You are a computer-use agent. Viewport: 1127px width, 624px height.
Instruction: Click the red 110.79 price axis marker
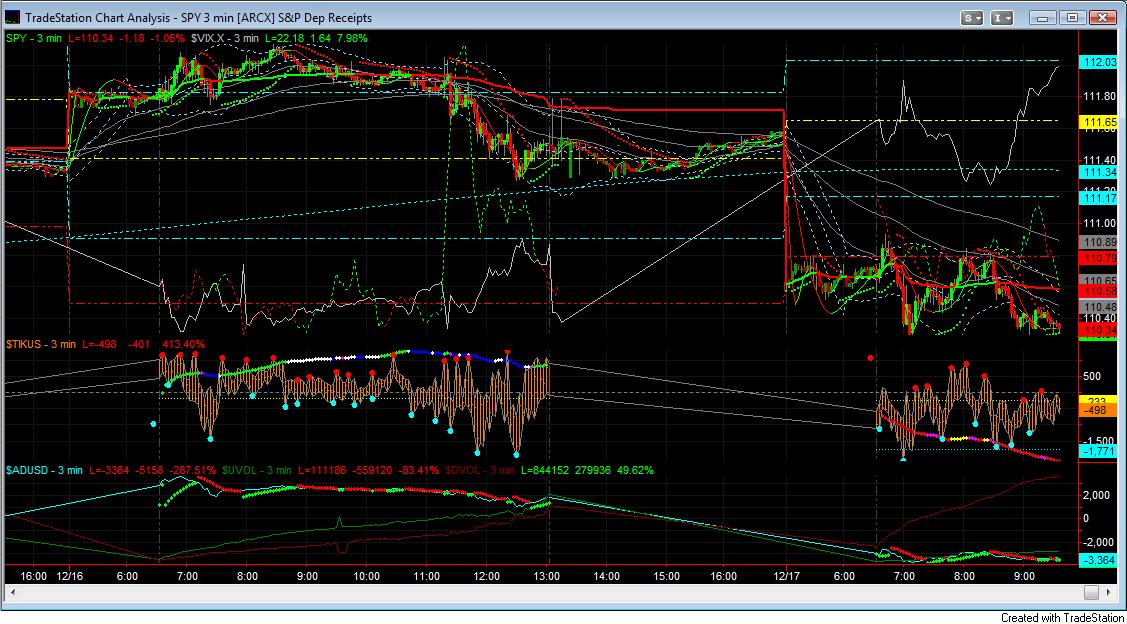[1097, 256]
